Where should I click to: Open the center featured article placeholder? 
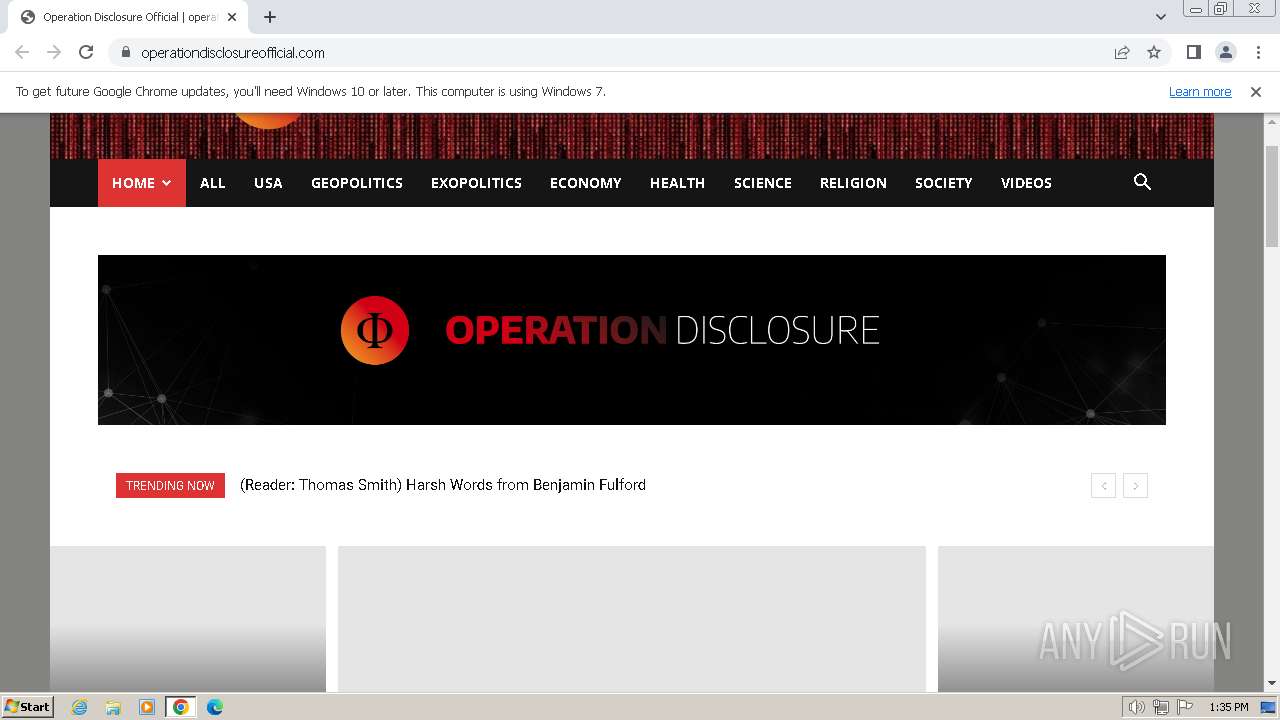(x=632, y=618)
